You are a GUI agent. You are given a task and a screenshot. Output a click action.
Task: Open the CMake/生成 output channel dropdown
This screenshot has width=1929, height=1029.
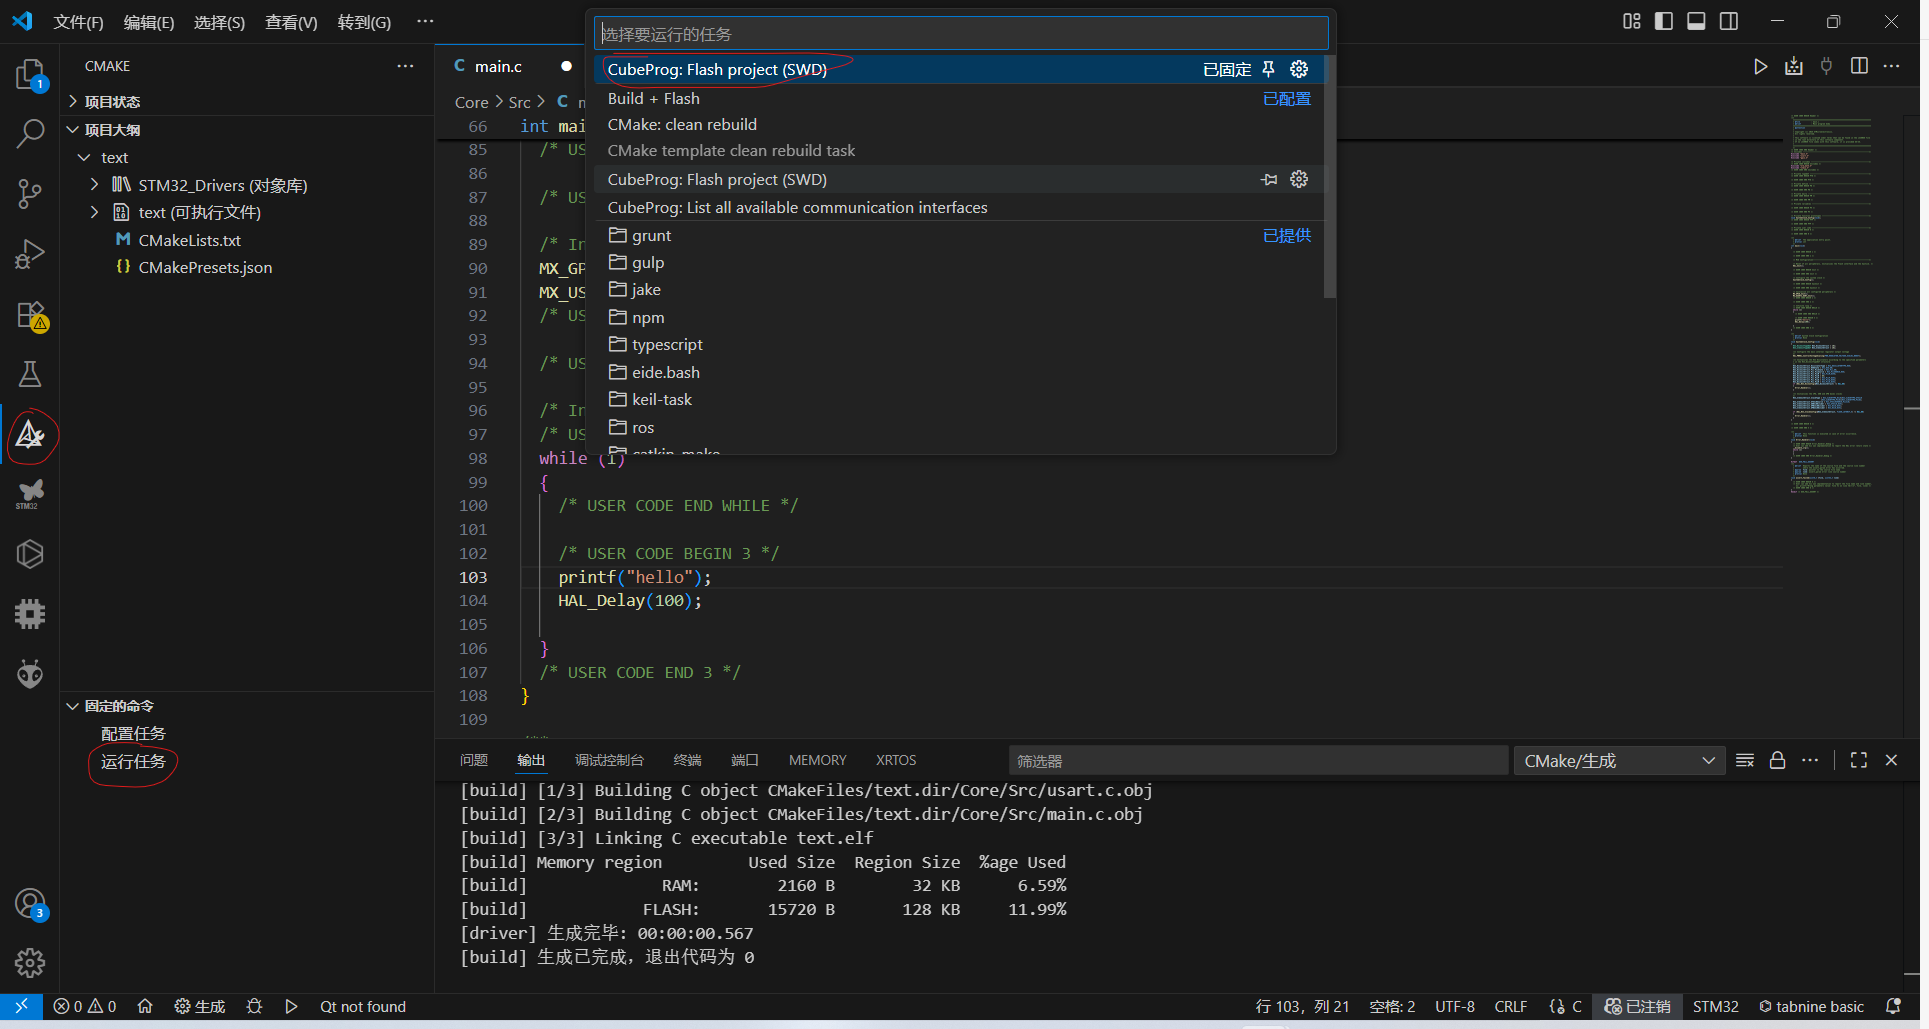click(x=1618, y=761)
